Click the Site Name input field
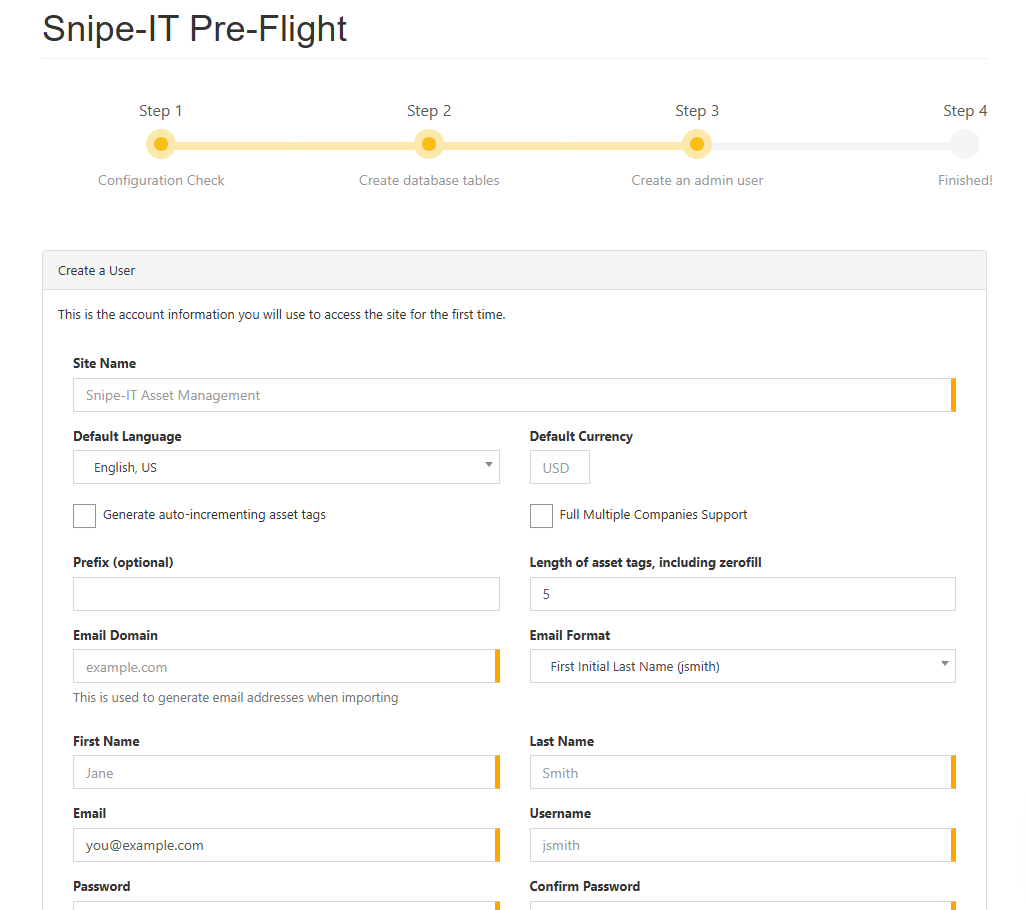Image resolution: width=1026 pixels, height=910 pixels. point(512,395)
